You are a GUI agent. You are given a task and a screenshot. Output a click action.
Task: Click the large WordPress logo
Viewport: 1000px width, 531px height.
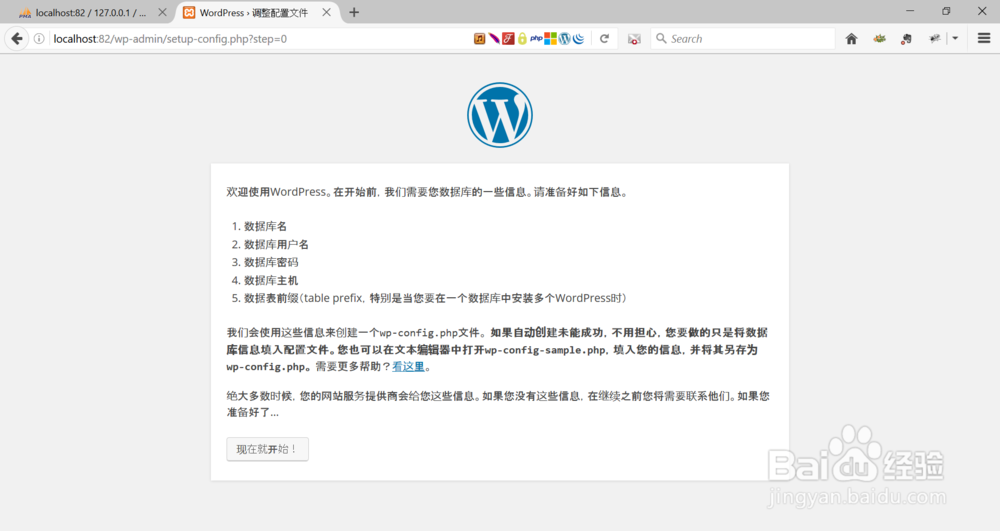[500, 115]
